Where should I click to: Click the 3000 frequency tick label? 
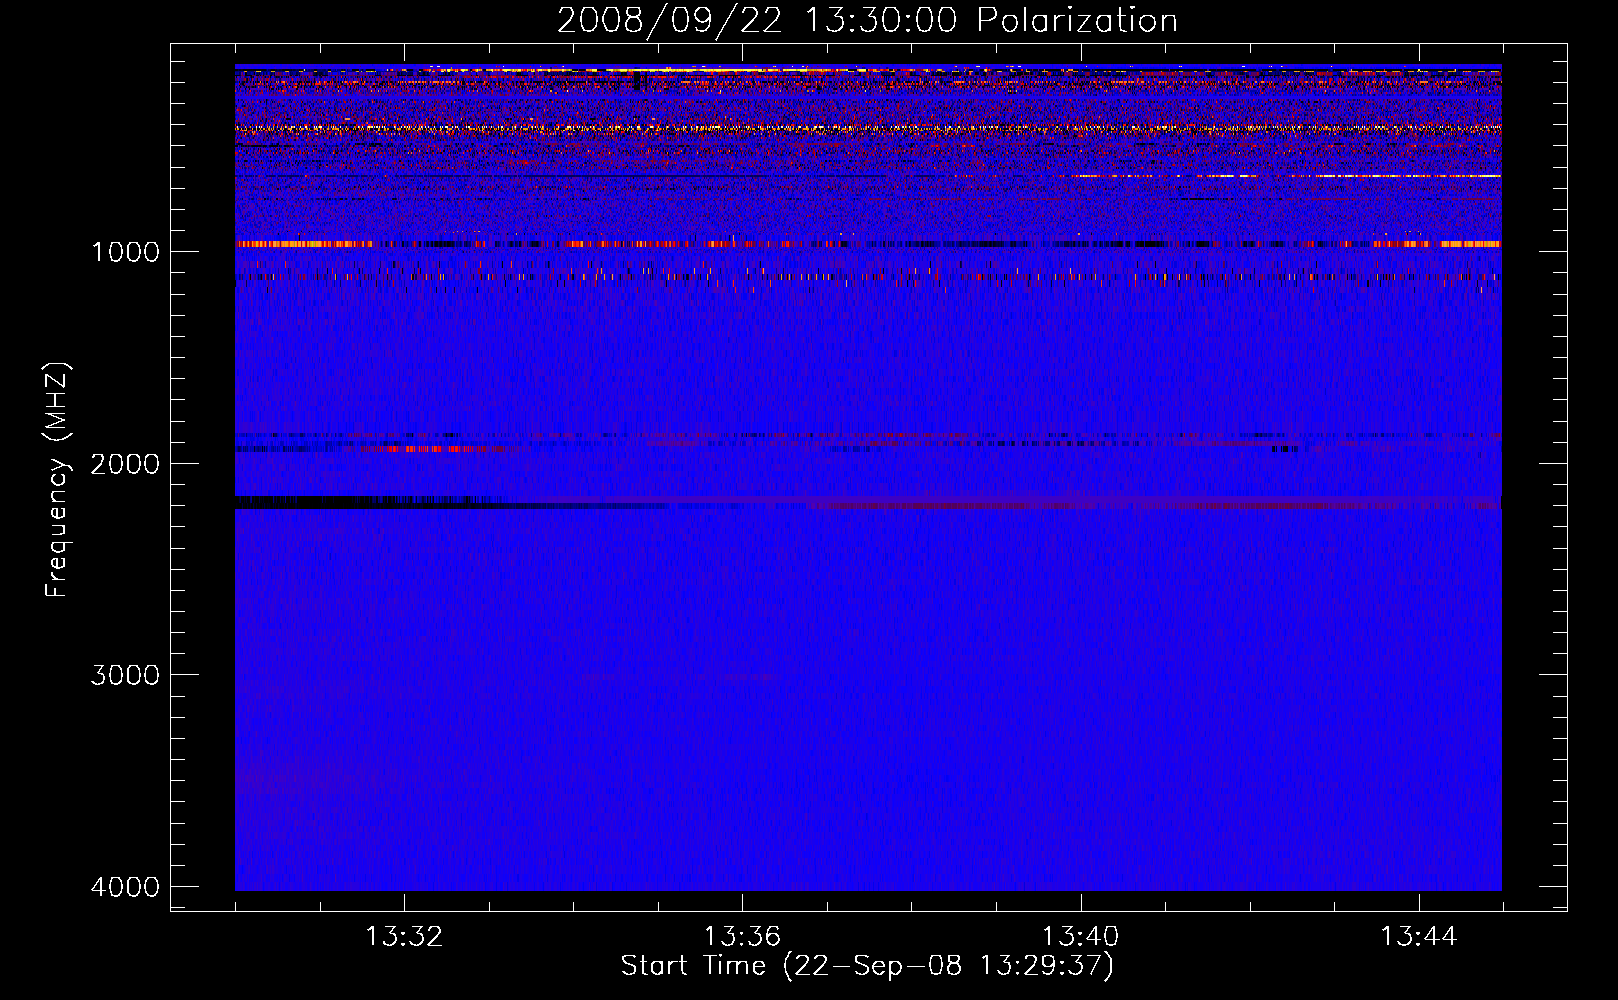pos(125,675)
